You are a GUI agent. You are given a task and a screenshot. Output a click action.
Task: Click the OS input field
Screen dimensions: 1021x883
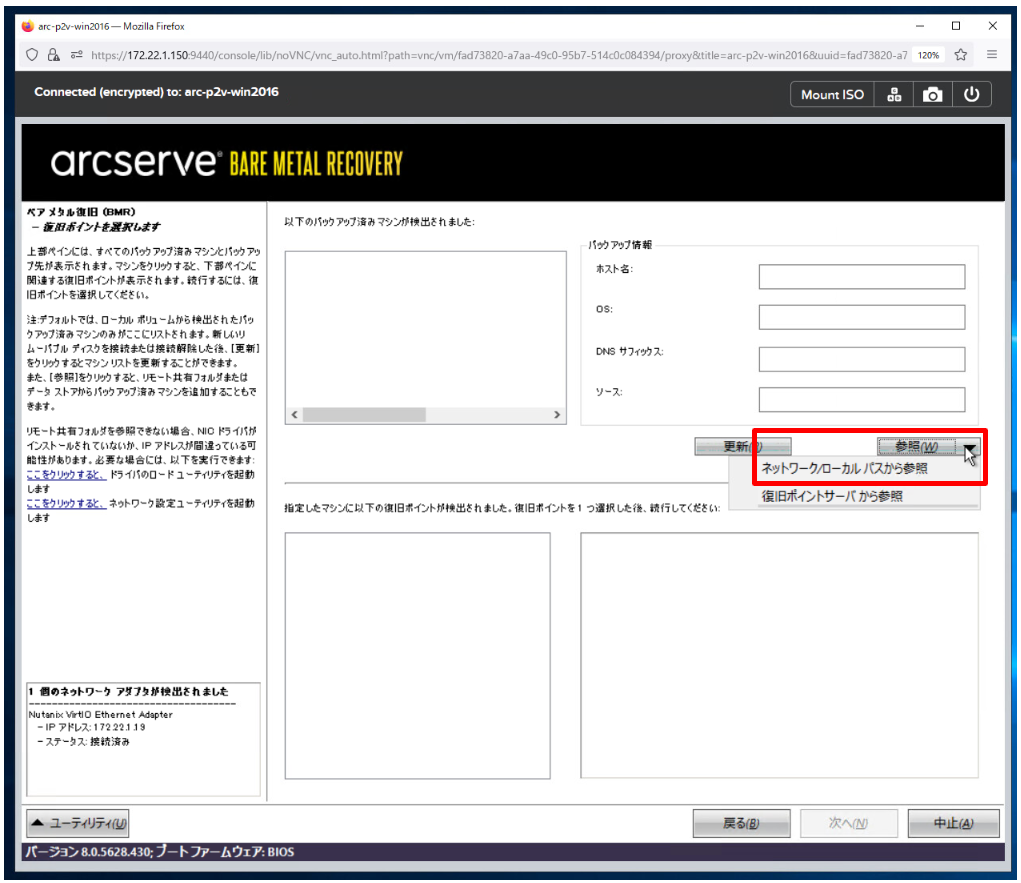pos(861,317)
